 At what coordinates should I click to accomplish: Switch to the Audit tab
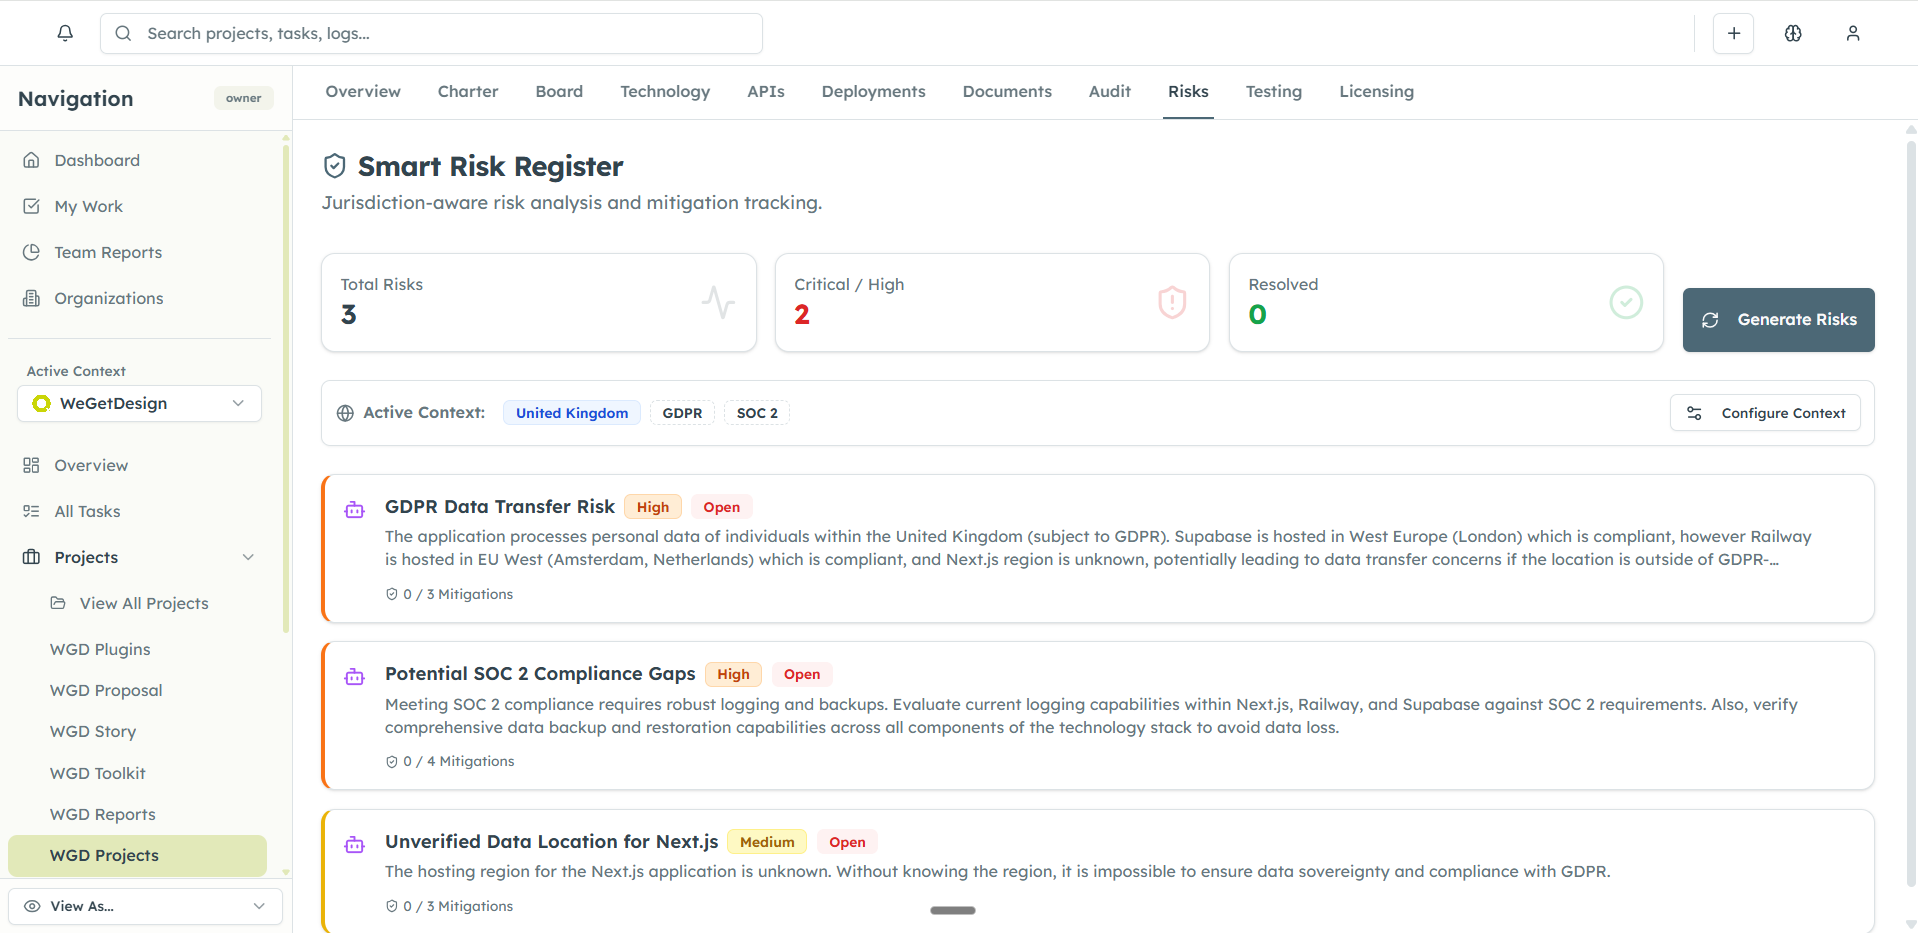pos(1109,92)
